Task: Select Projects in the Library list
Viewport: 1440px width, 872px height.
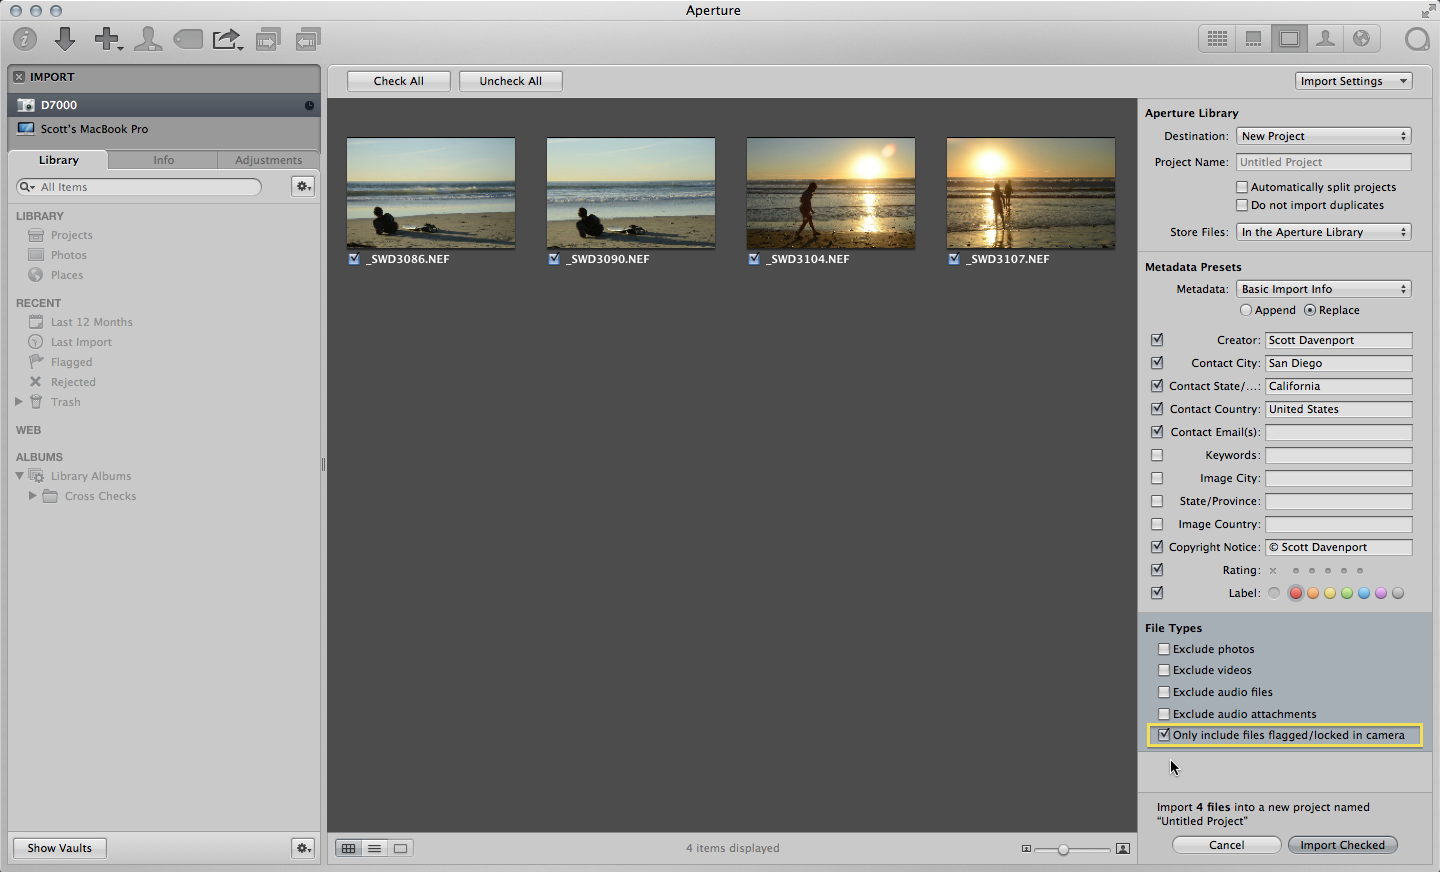Action: tap(72, 235)
